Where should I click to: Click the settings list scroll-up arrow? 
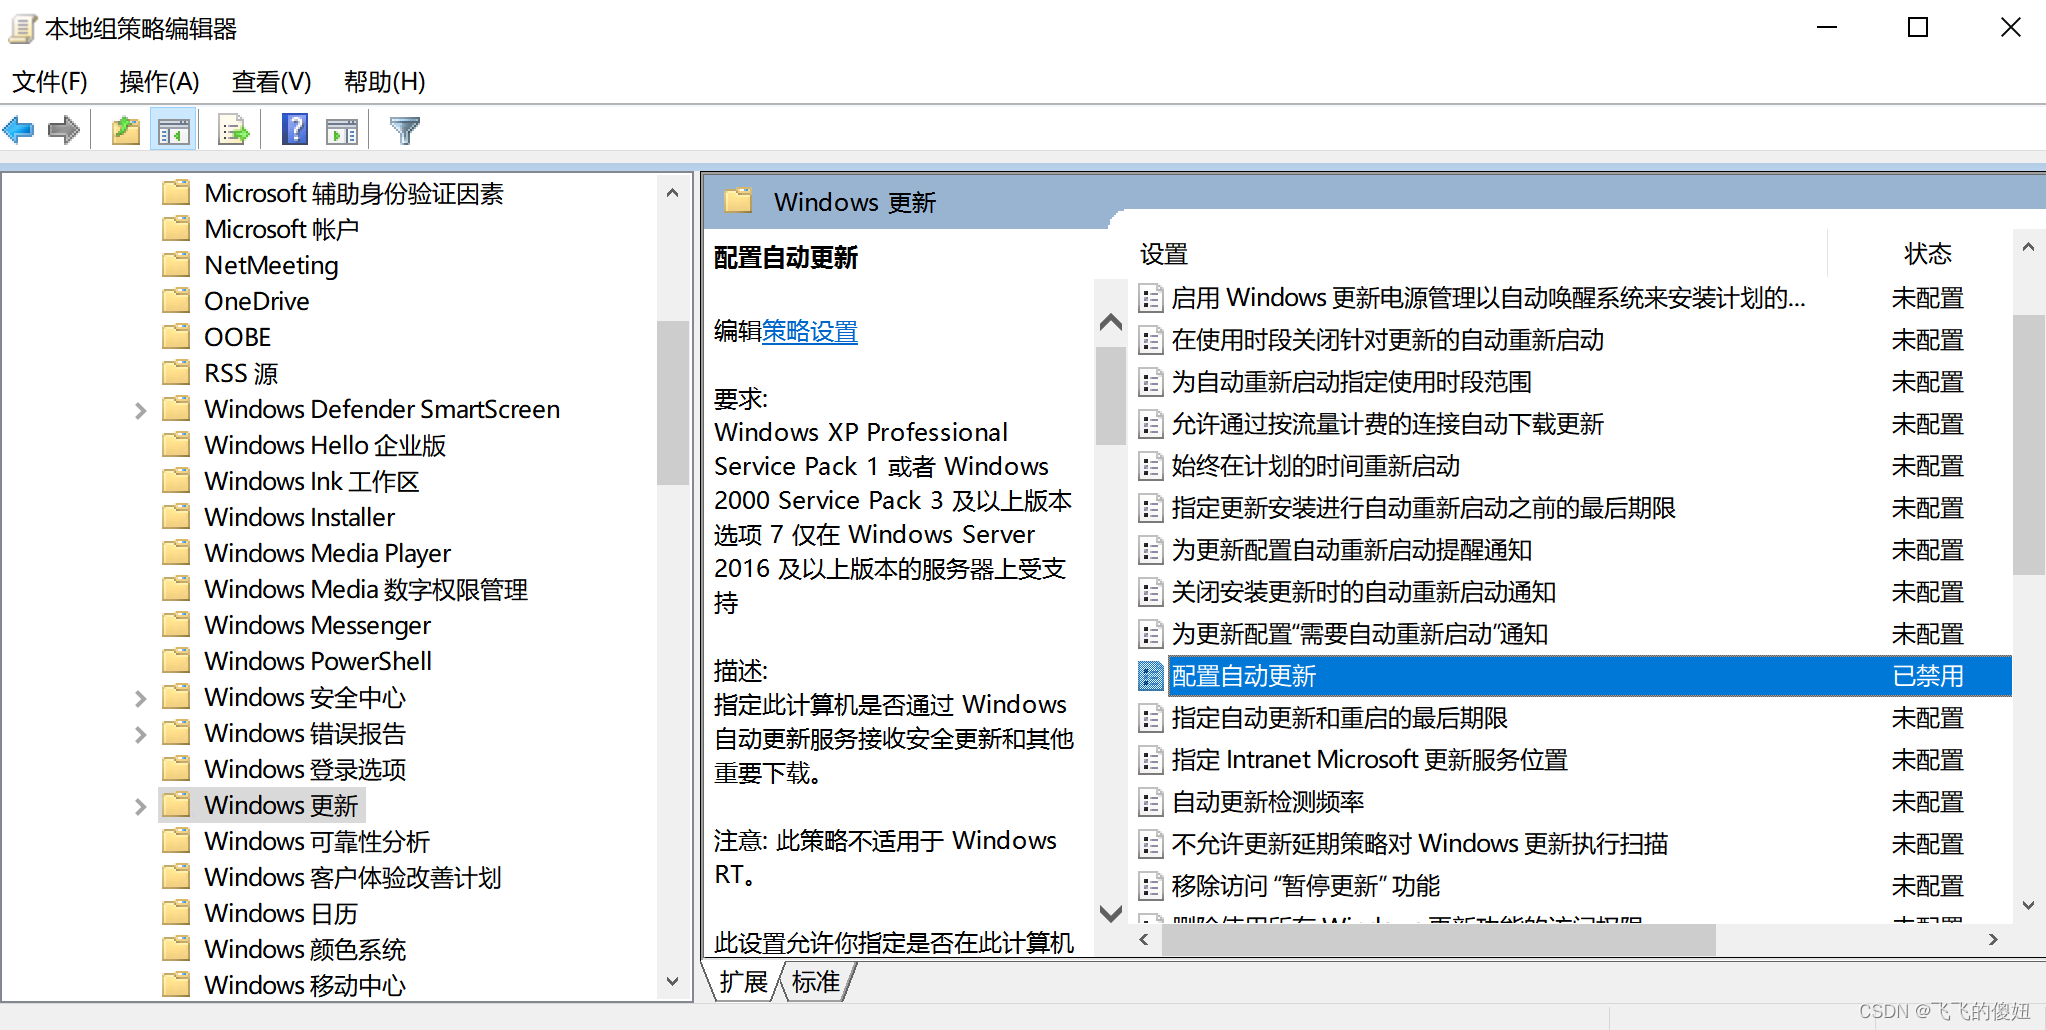(2029, 247)
